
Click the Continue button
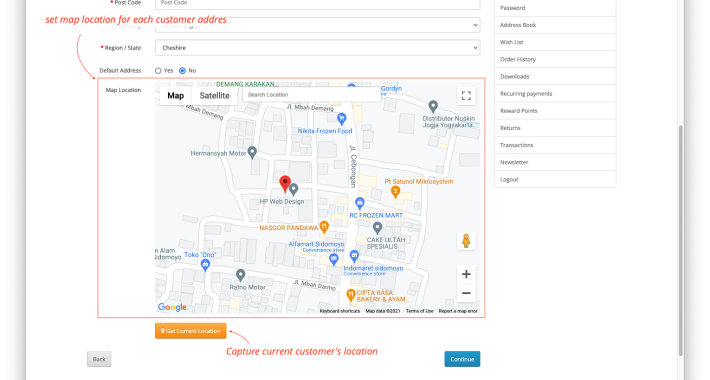462,359
